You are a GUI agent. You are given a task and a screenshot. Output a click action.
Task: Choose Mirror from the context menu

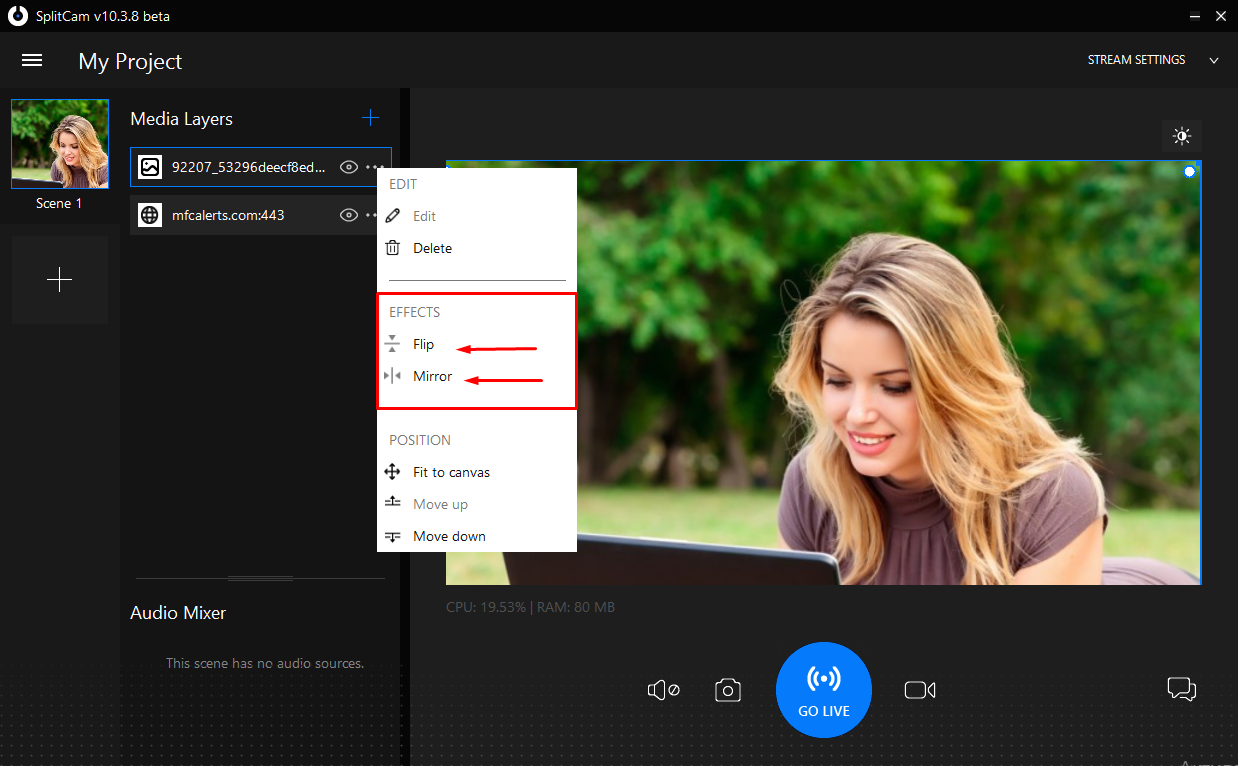432,376
